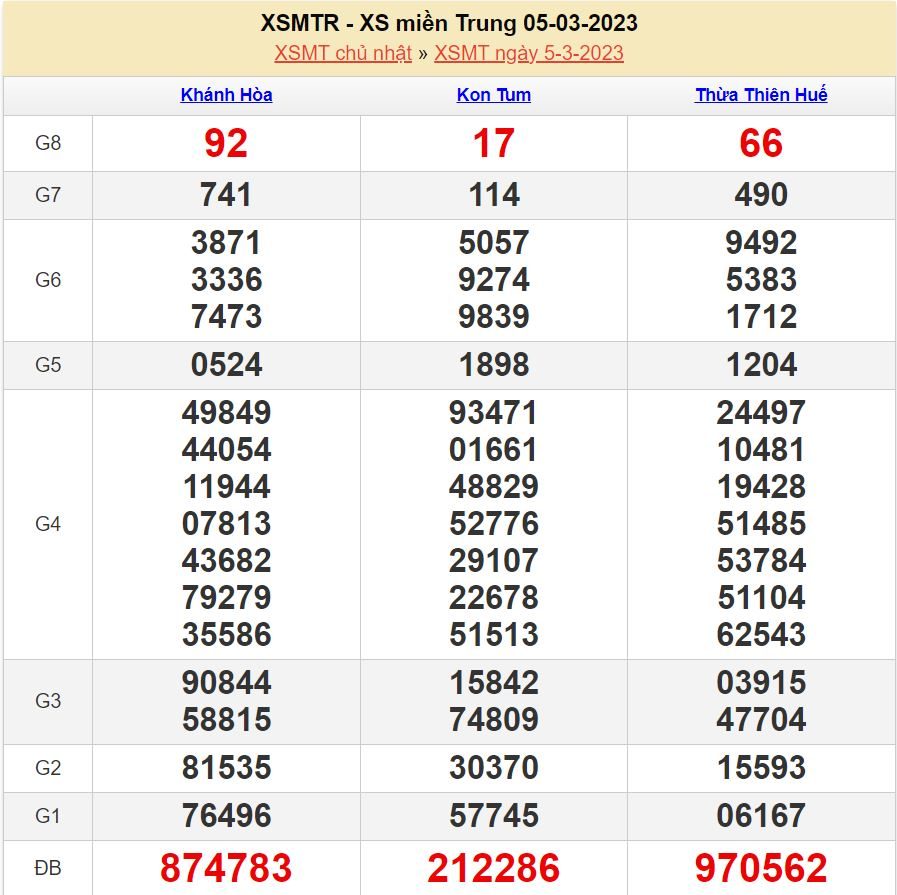Click the G3 number 74809
This screenshot has height=895, width=897.
pos(494,719)
